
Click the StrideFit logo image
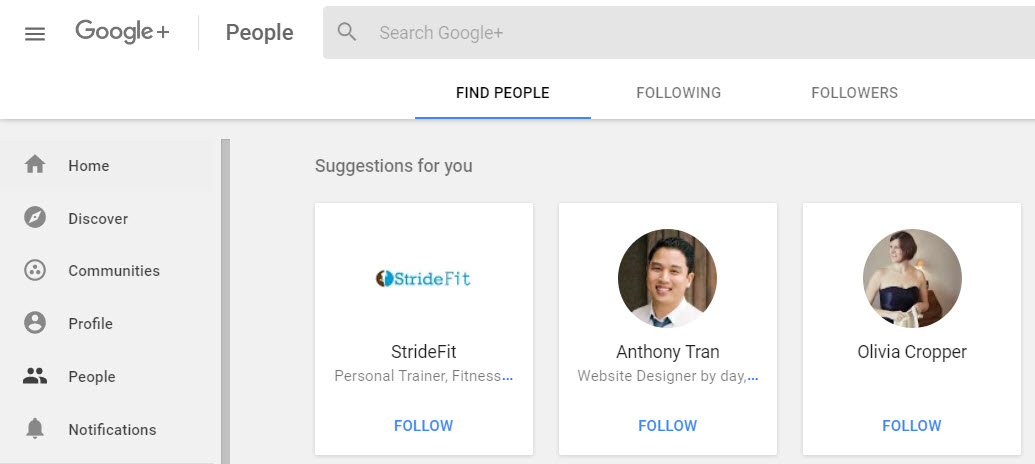point(424,279)
